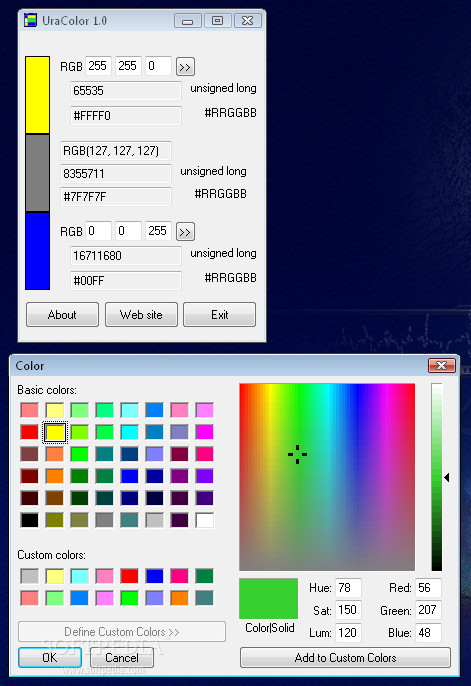The width and height of the screenshot is (471, 686).
Task: Click the blue-row field showing 255
Action: pos(158,231)
